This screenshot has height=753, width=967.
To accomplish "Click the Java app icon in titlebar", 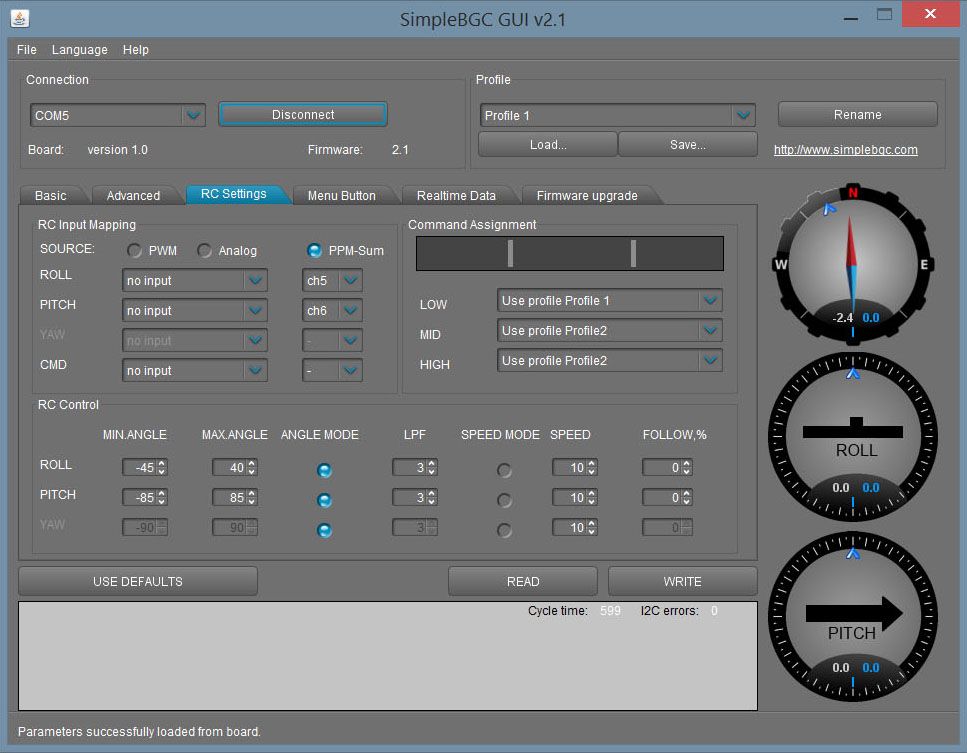I will click(x=22, y=17).
